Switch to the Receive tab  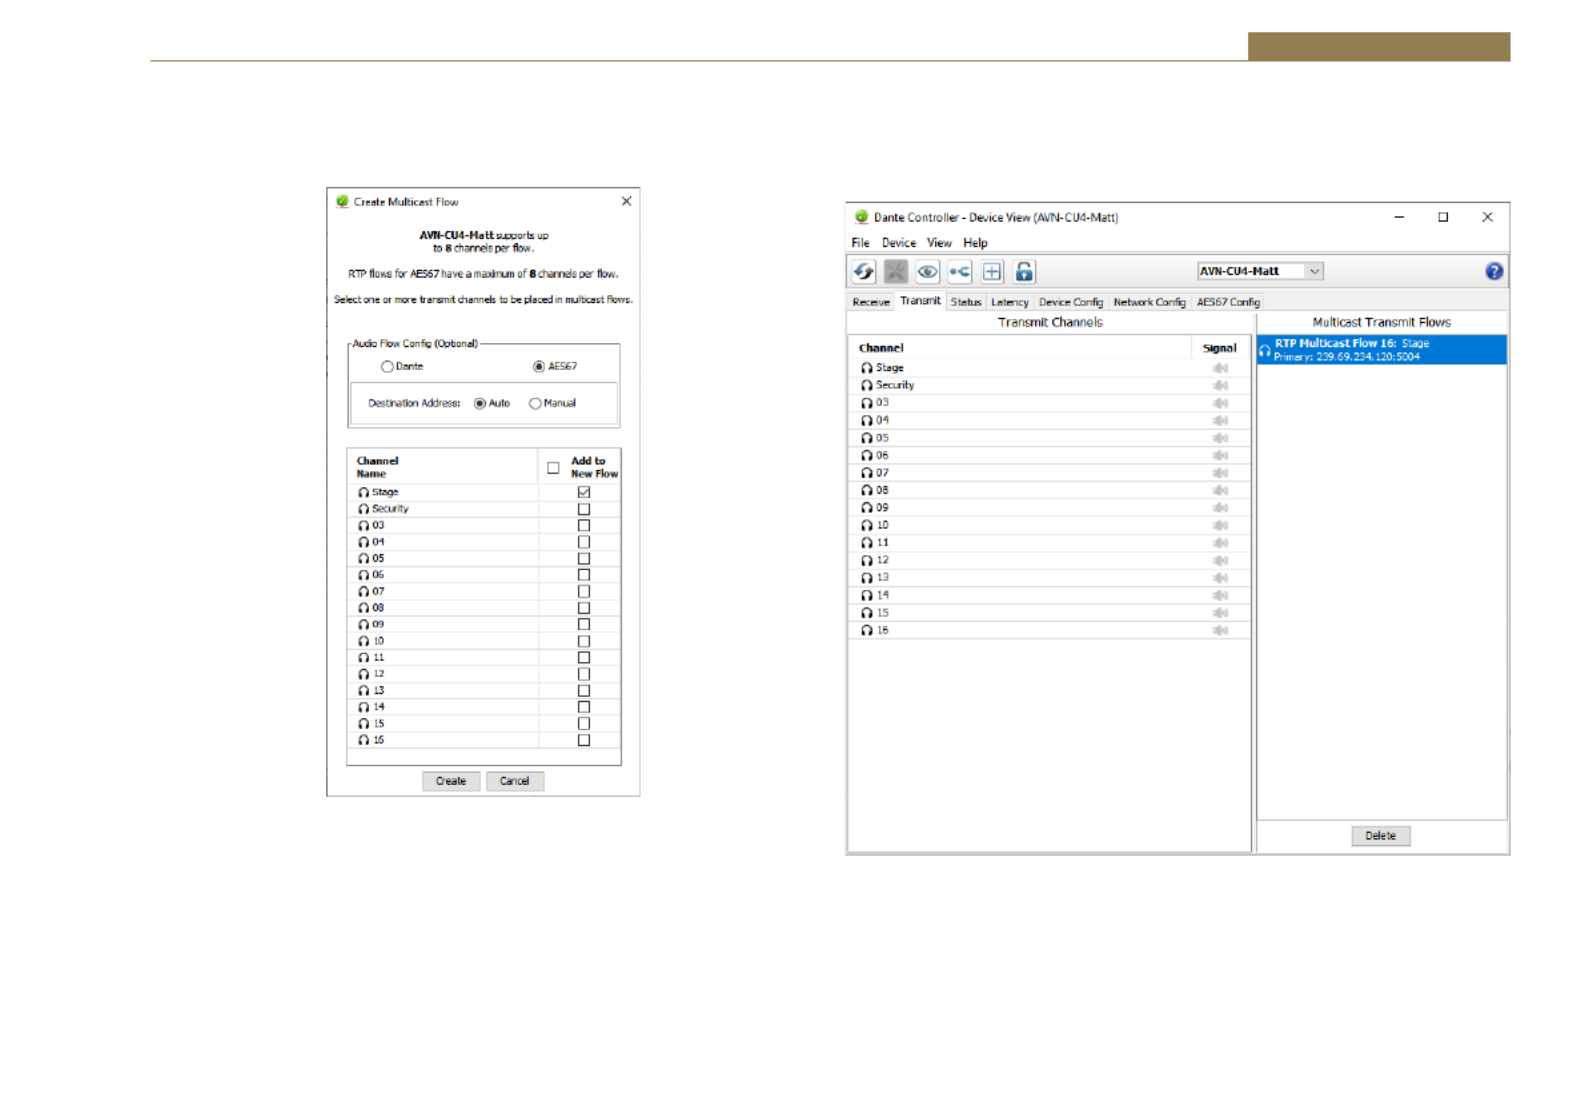click(x=870, y=302)
